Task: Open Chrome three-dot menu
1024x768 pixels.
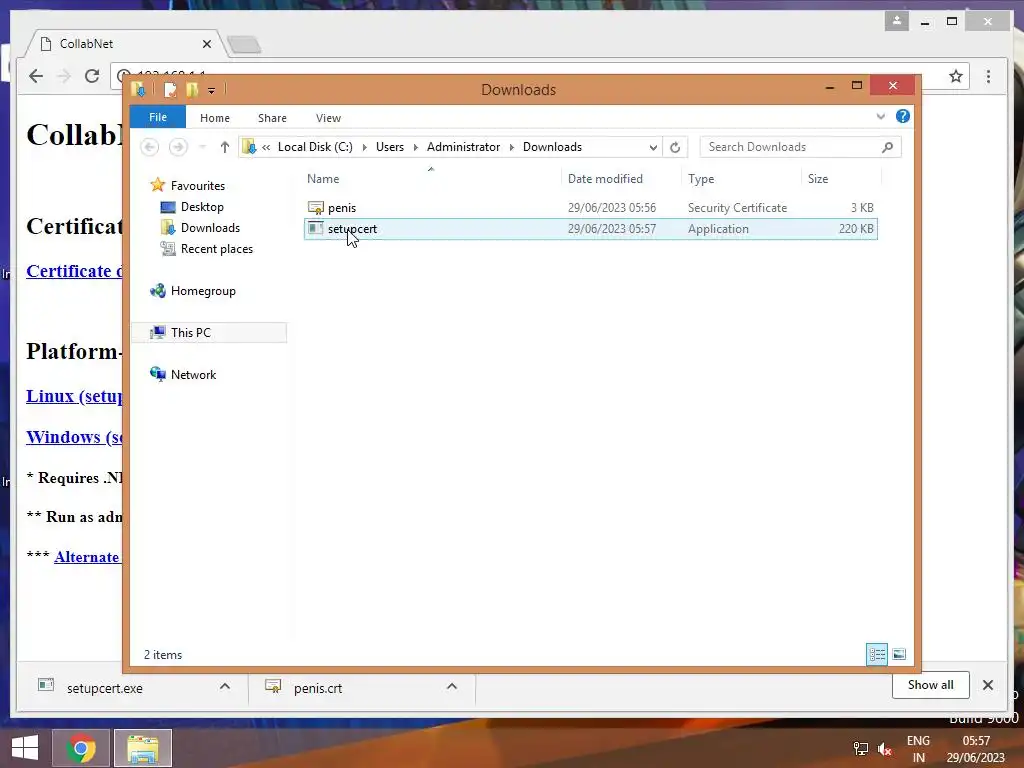Action: point(989,76)
